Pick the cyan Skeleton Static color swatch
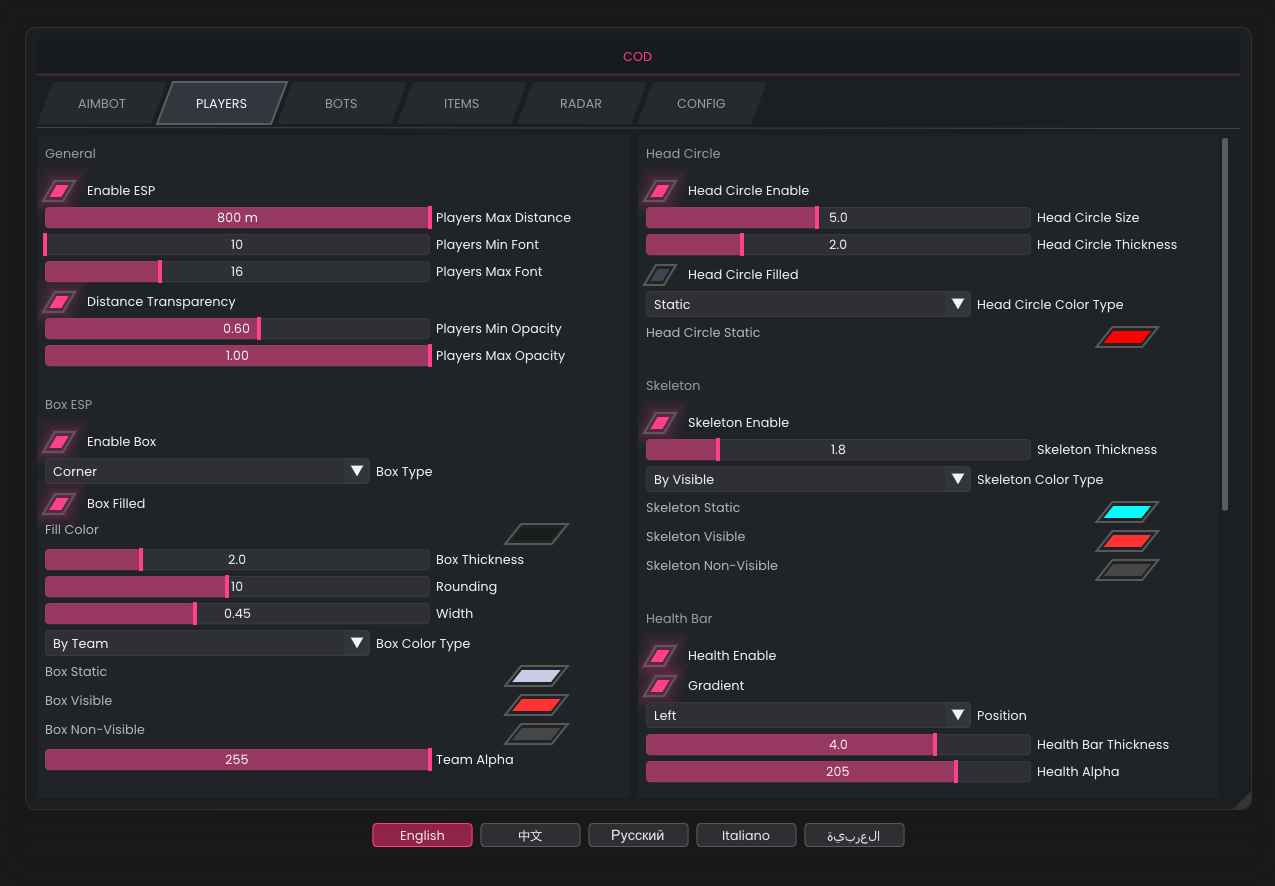The width and height of the screenshot is (1275, 886). 1127,512
